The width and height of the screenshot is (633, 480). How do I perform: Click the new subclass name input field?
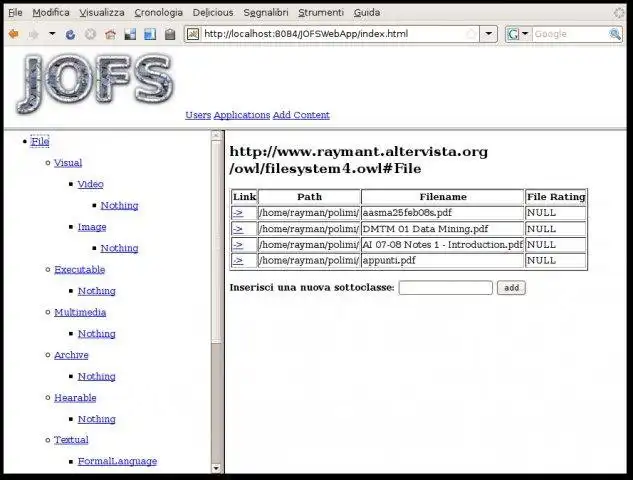tap(445, 288)
